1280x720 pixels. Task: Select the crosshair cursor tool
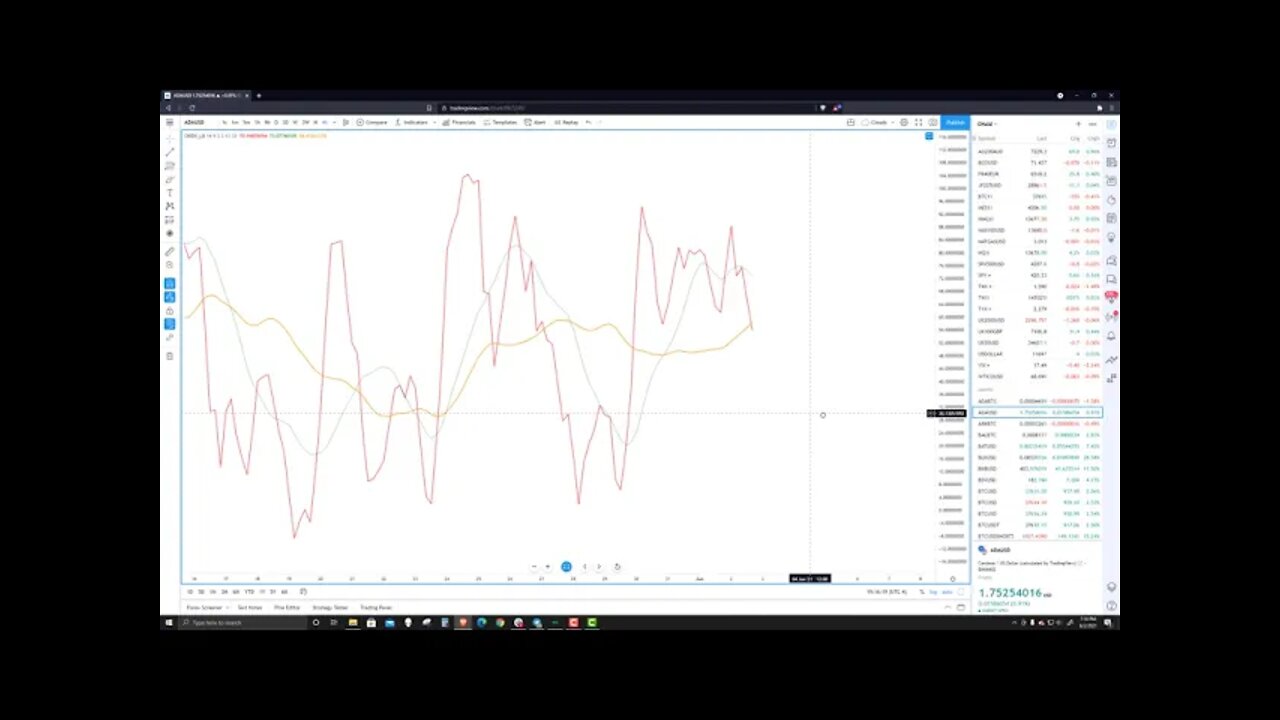tap(169, 139)
